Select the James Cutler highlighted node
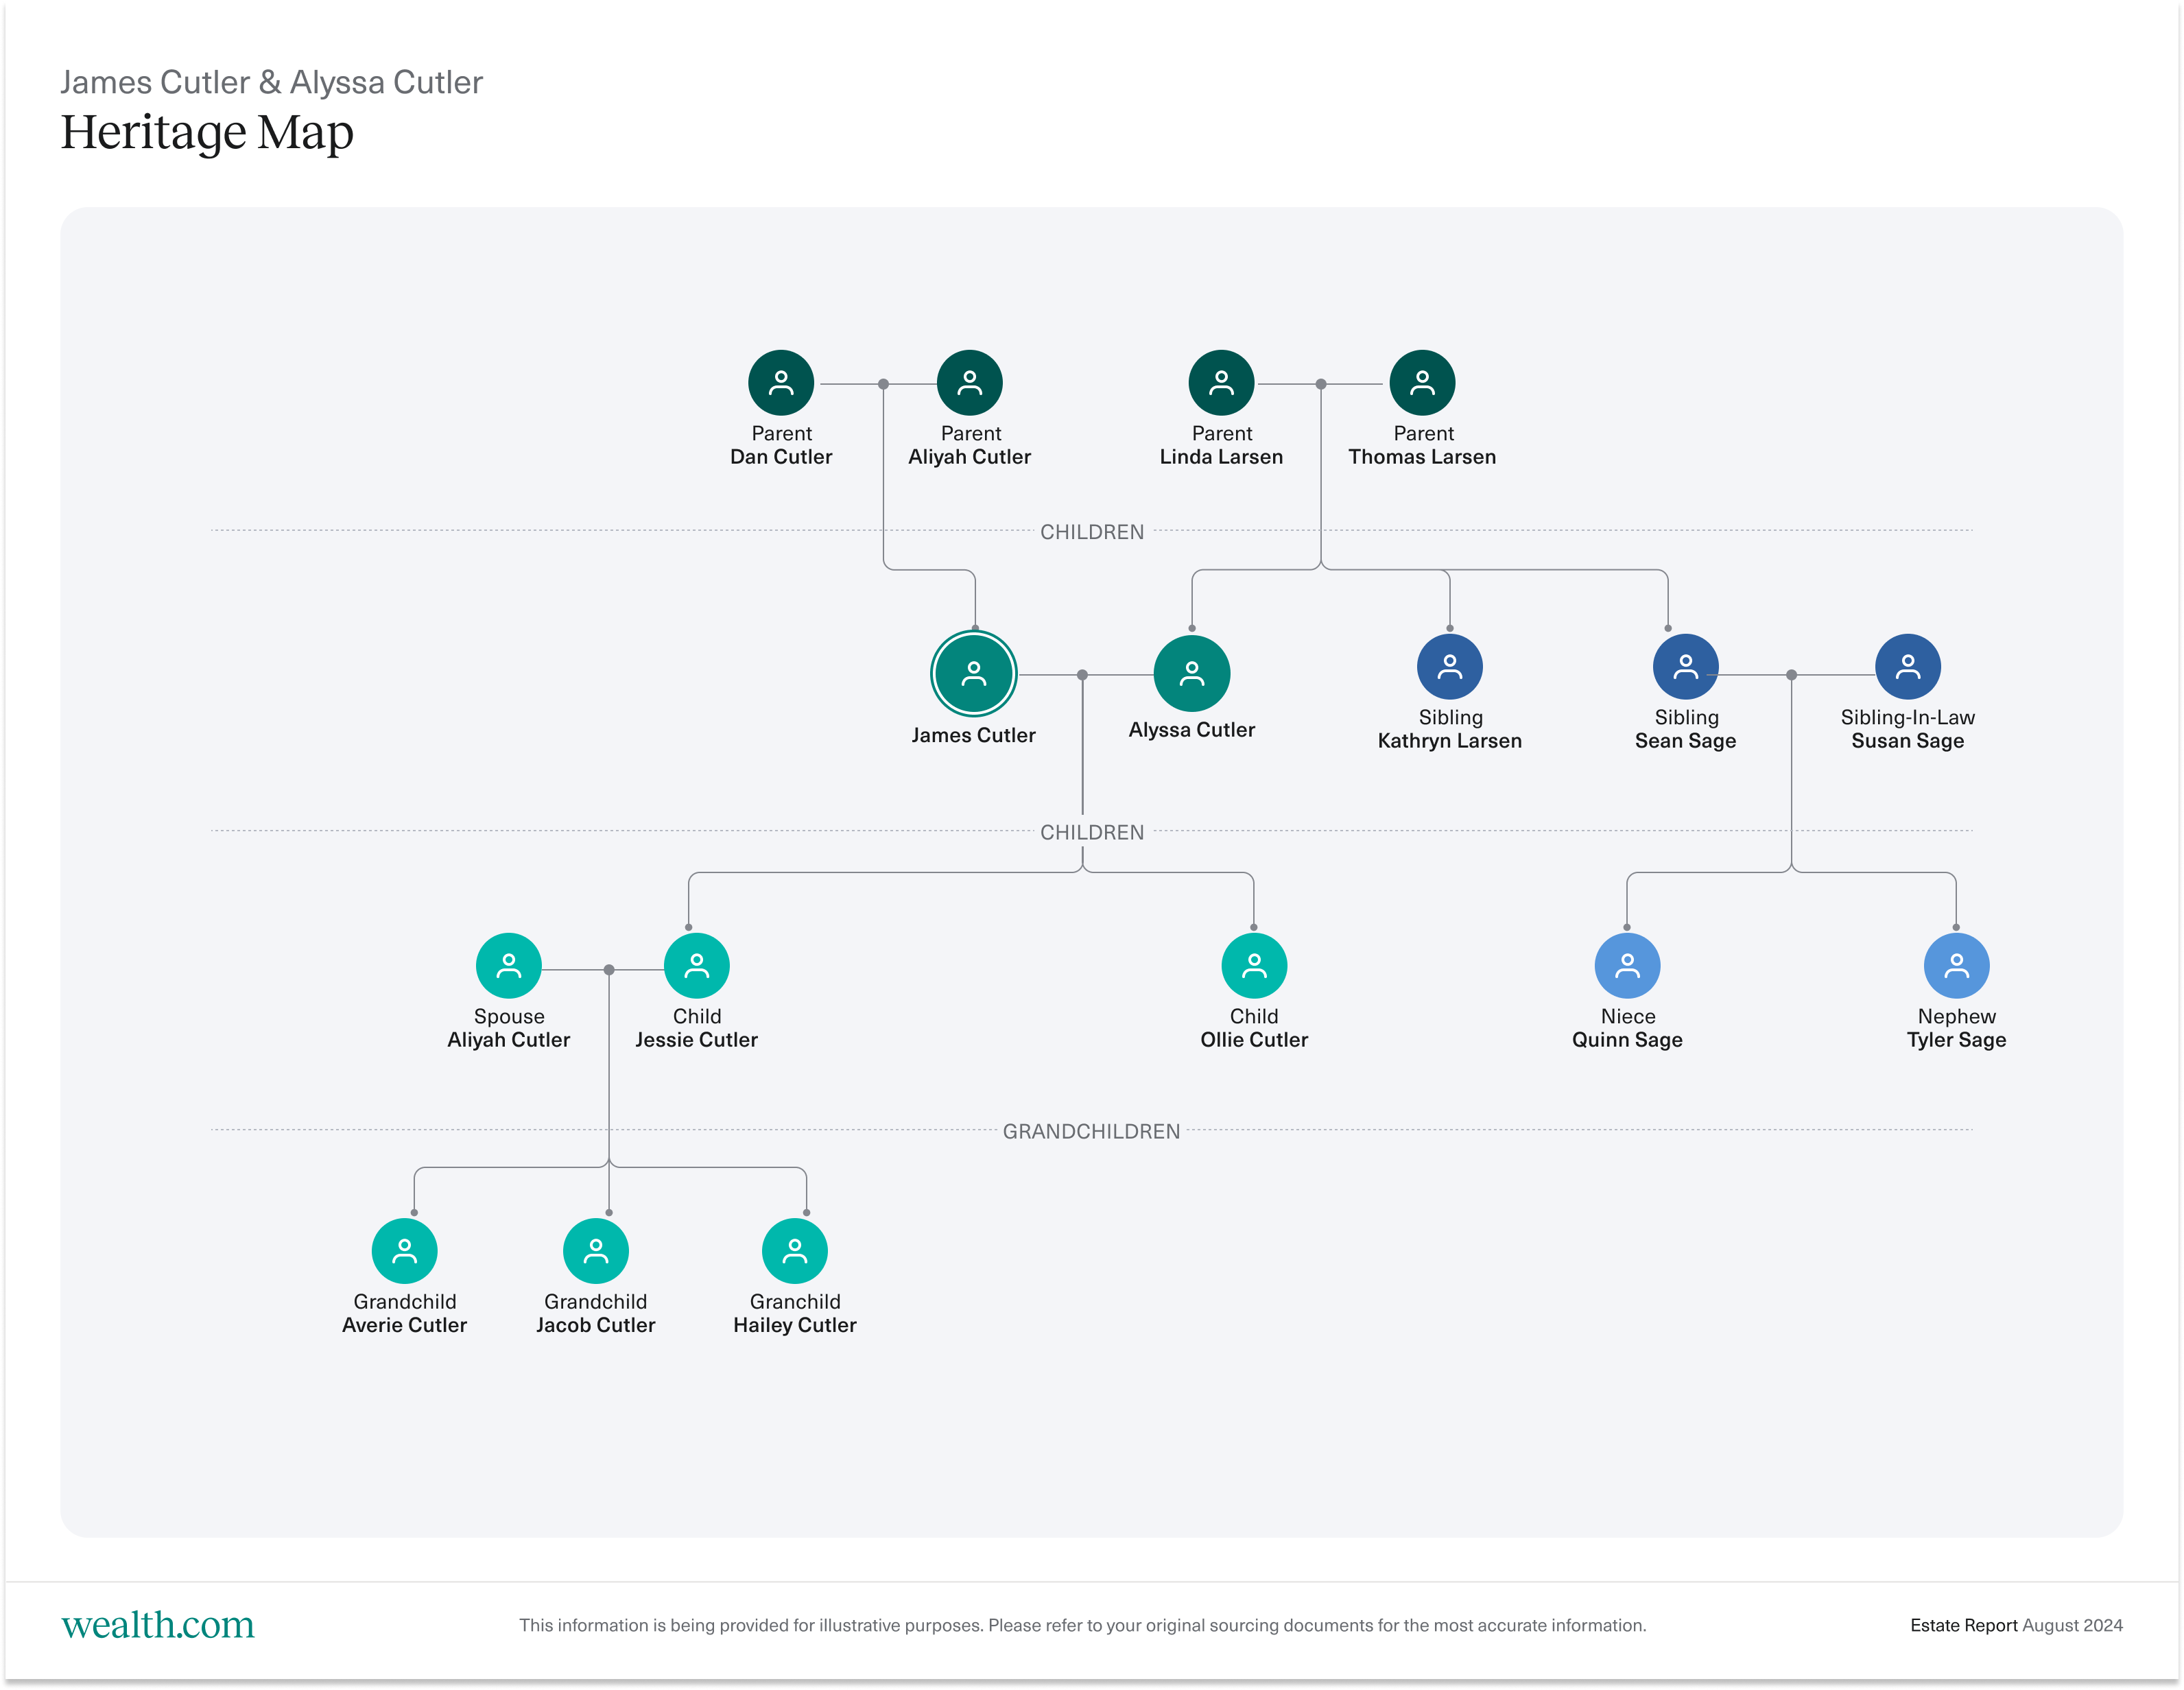 click(x=973, y=673)
